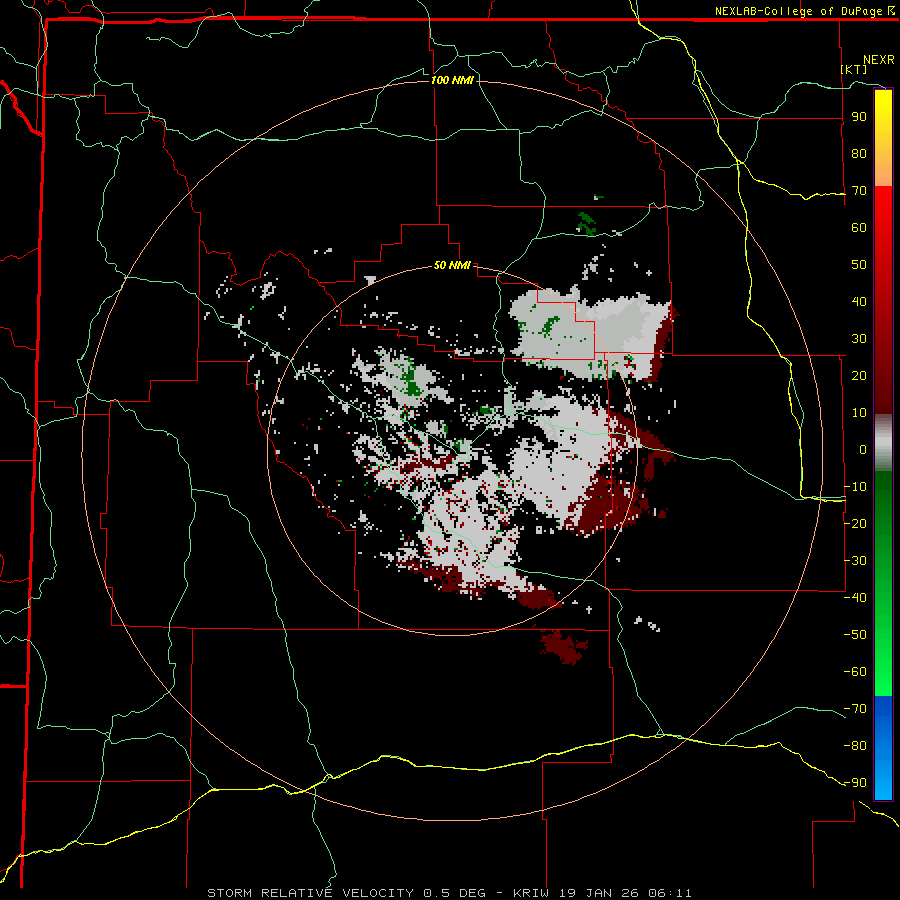900x900 pixels.
Task: Click the 90 value on the velocity scale
Action: point(859,117)
